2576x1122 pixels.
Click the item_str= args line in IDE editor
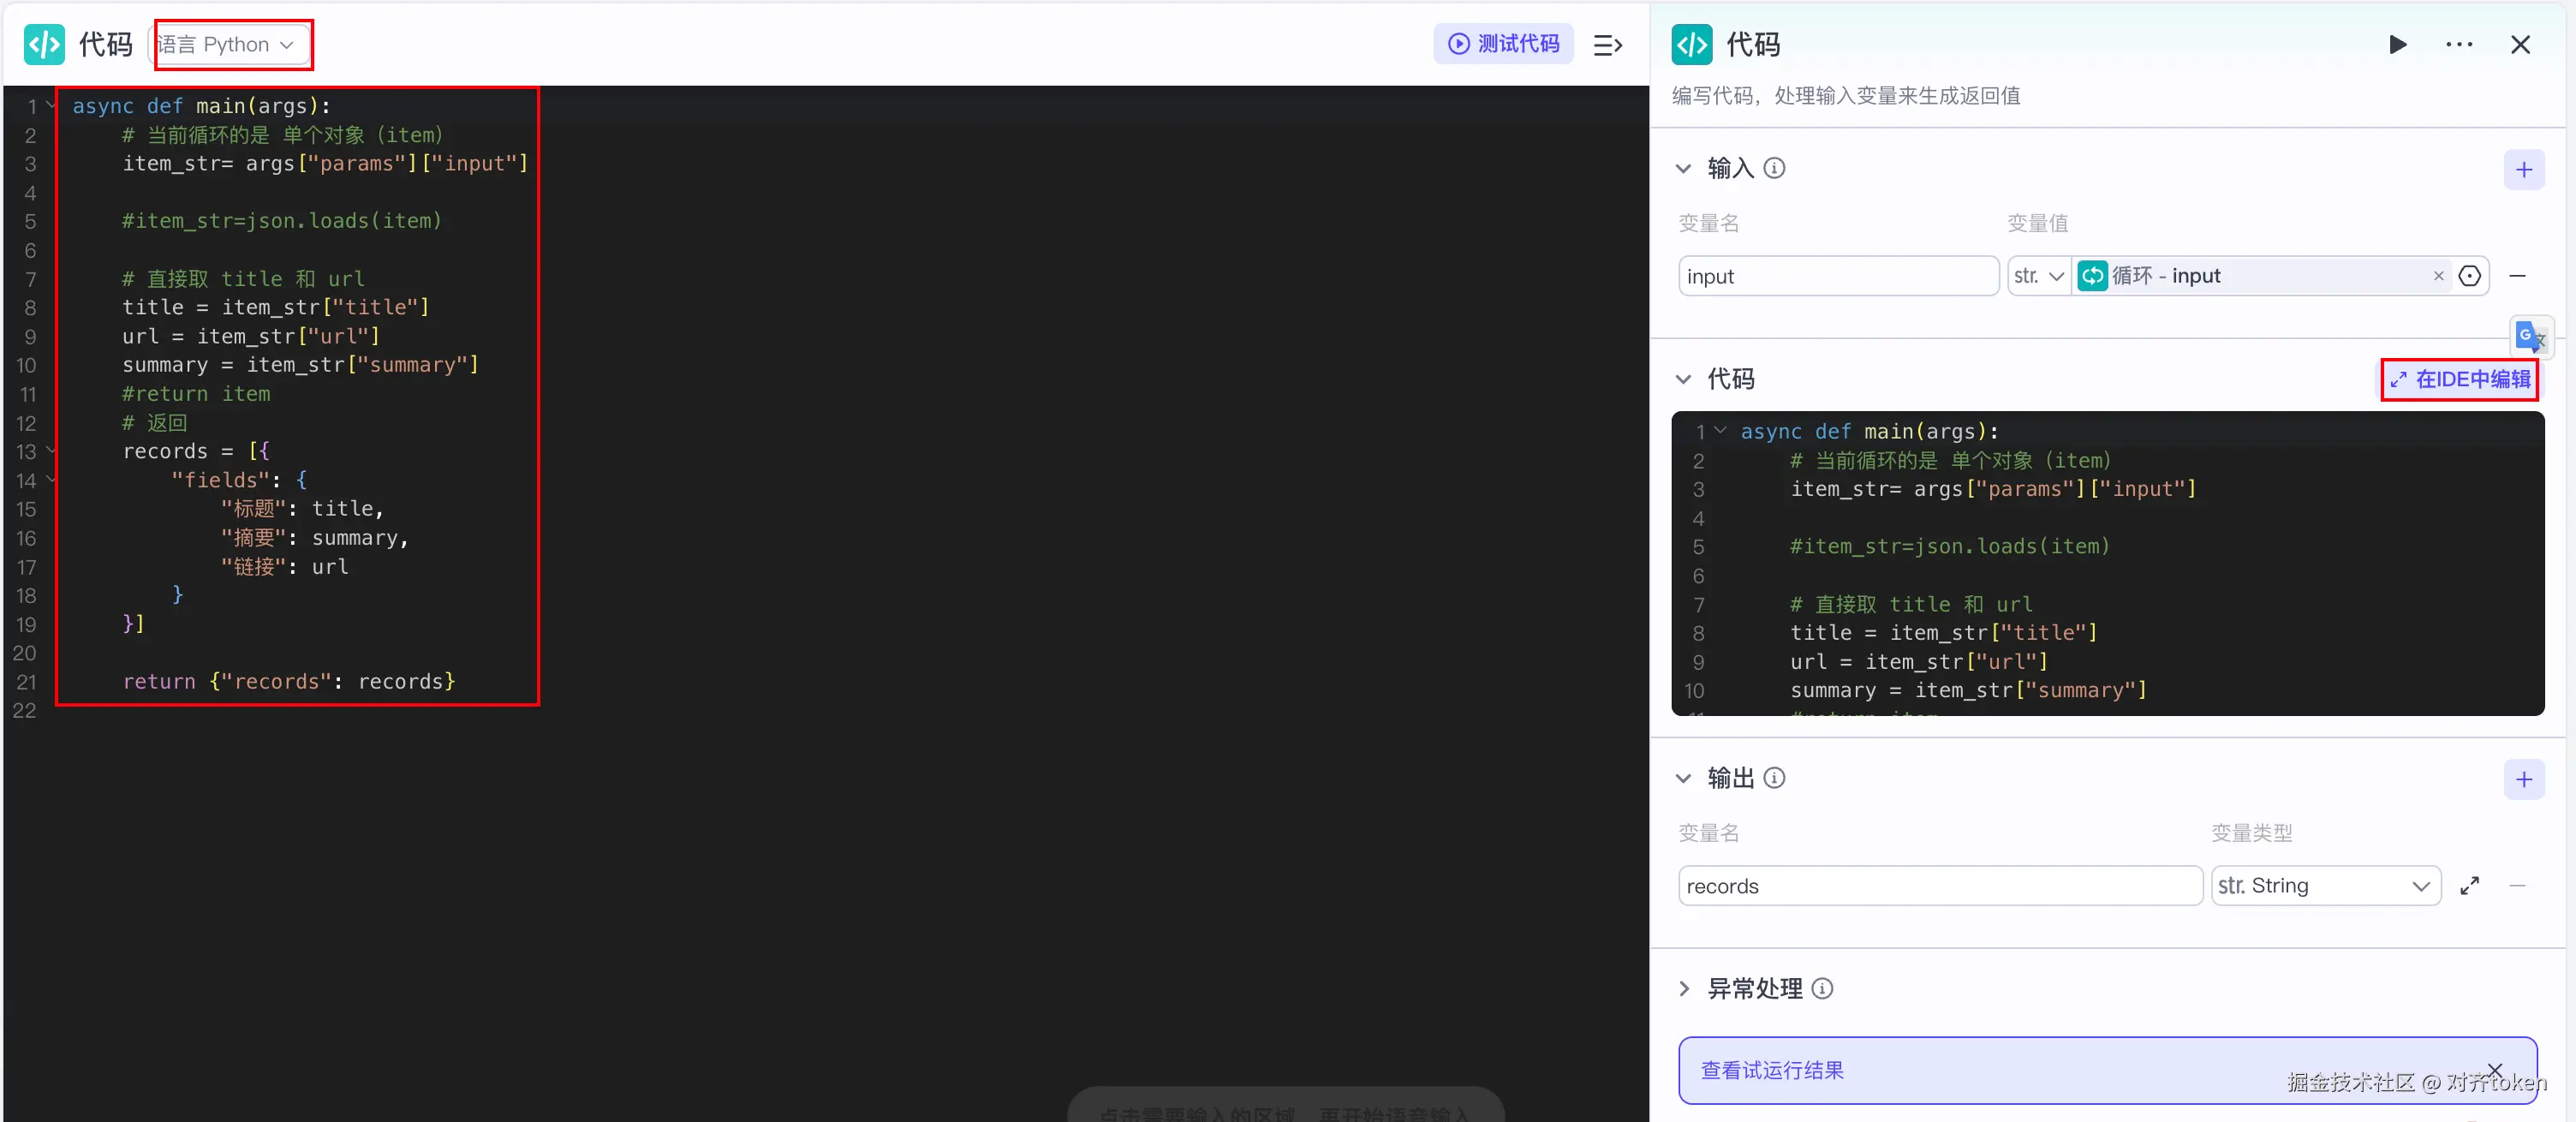click(x=325, y=163)
